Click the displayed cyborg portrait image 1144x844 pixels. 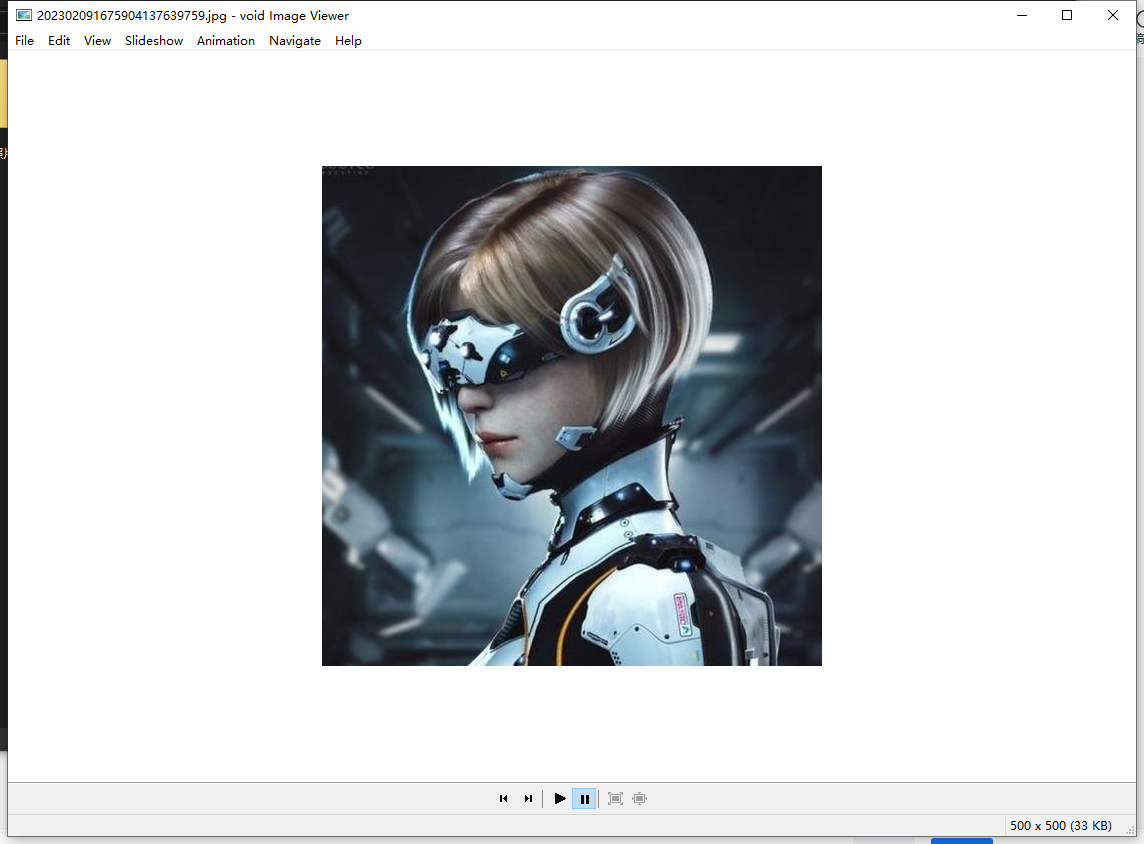(571, 415)
